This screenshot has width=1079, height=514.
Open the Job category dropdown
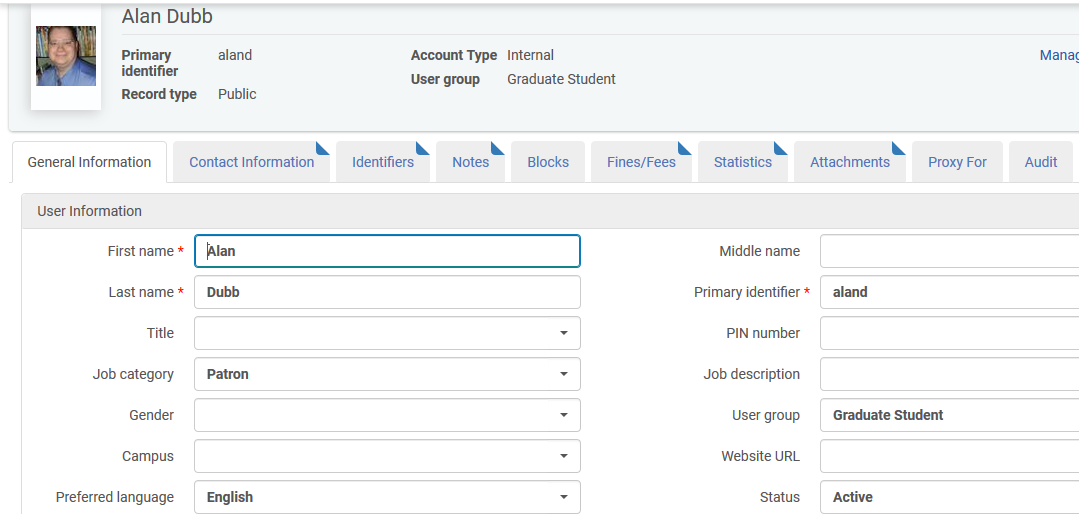click(387, 374)
